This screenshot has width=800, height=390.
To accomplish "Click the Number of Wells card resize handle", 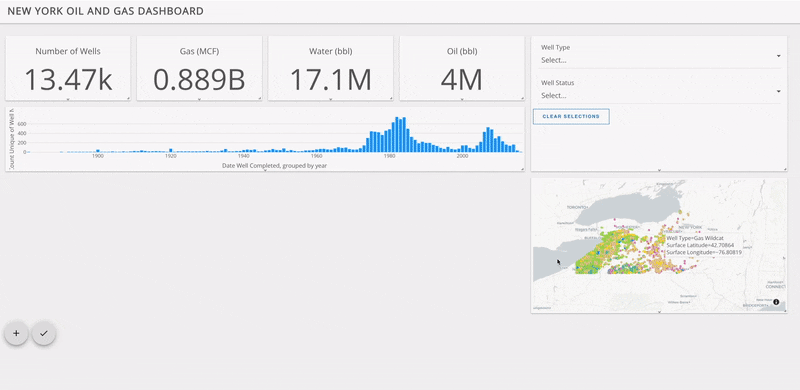I will coord(128,98).
